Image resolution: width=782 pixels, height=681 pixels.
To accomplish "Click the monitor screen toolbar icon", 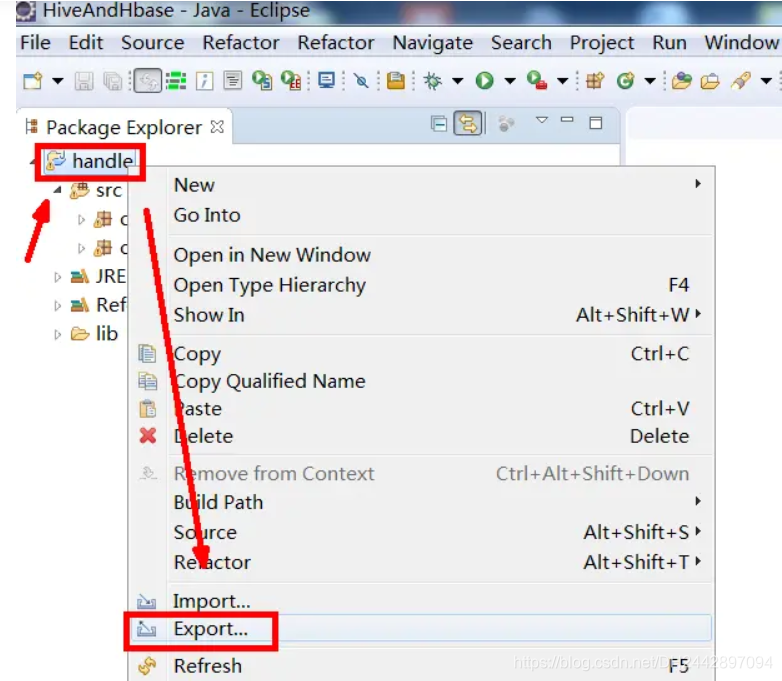I will click(326, 80).
